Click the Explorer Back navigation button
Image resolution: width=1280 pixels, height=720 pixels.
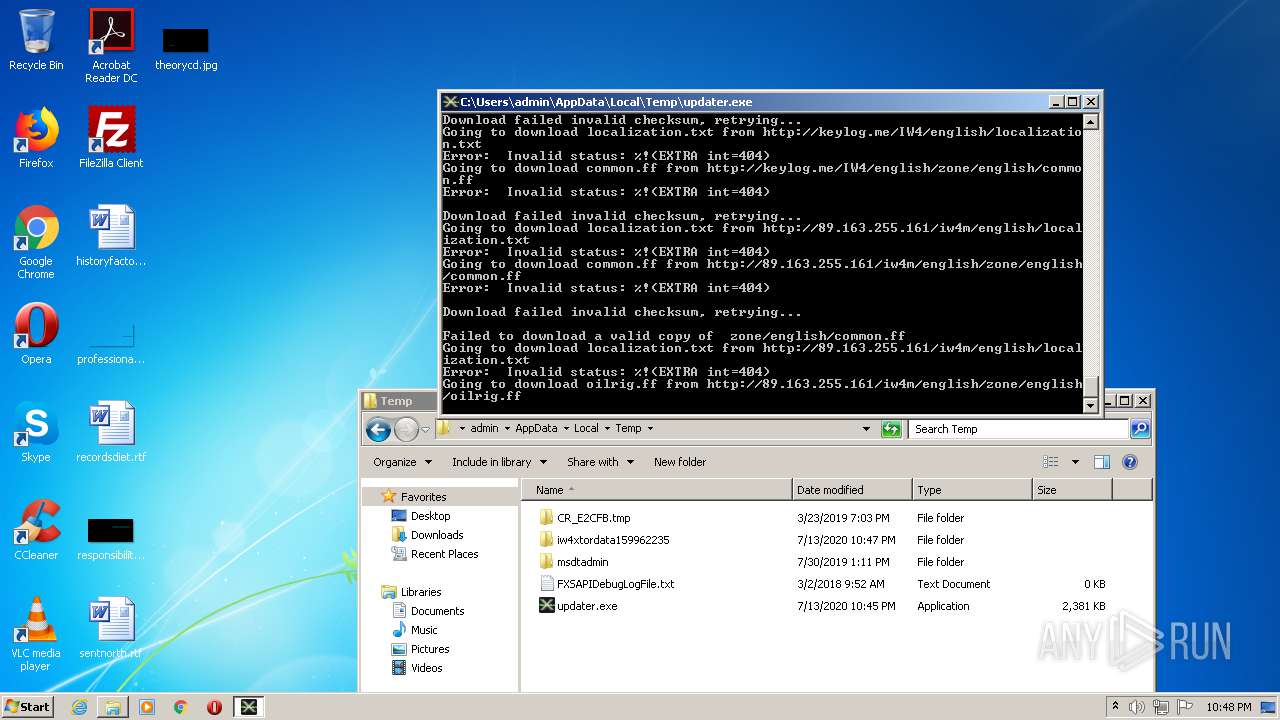[x=378, y=429]
